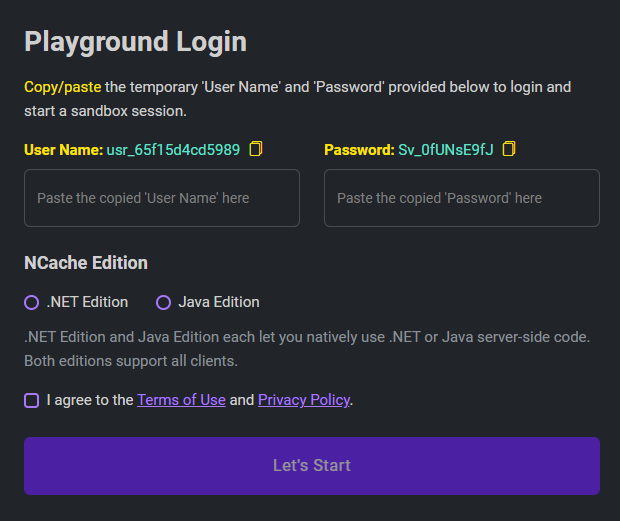
Task: Copy the temporary User Name to clipboard
Action: click(256, 149)
